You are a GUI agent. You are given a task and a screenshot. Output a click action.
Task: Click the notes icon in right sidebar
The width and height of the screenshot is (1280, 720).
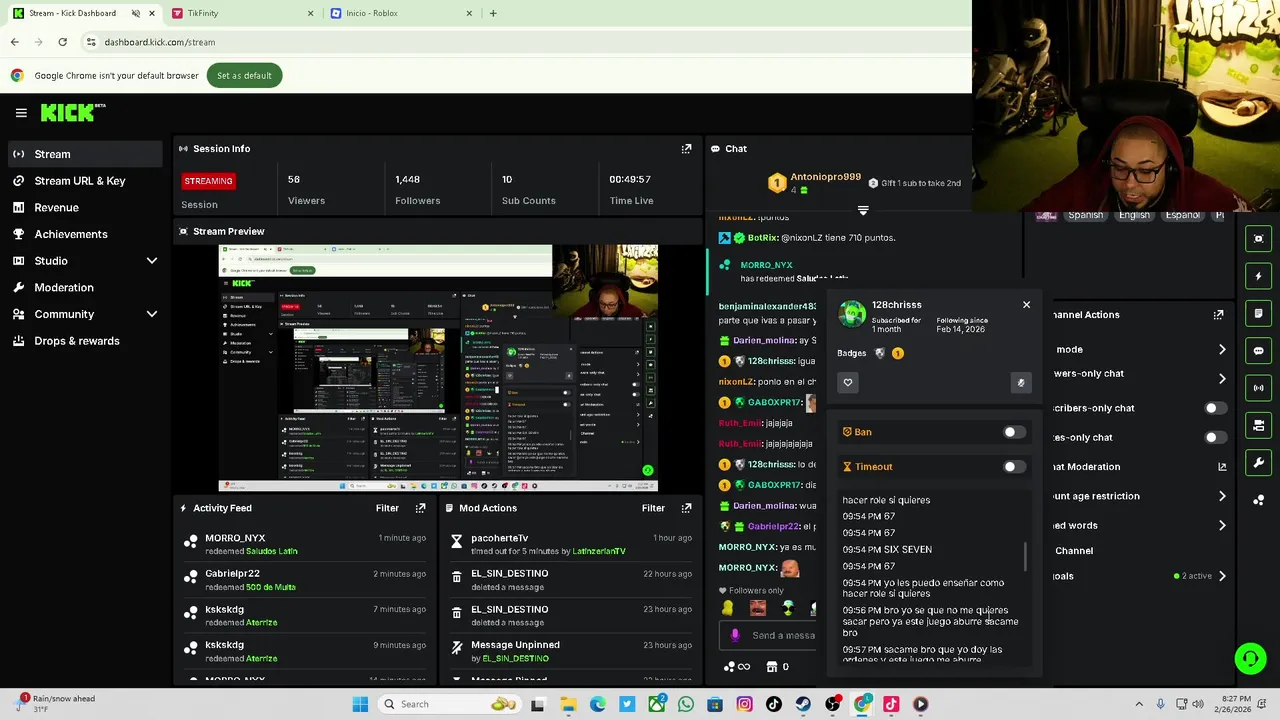(1259, 313)
